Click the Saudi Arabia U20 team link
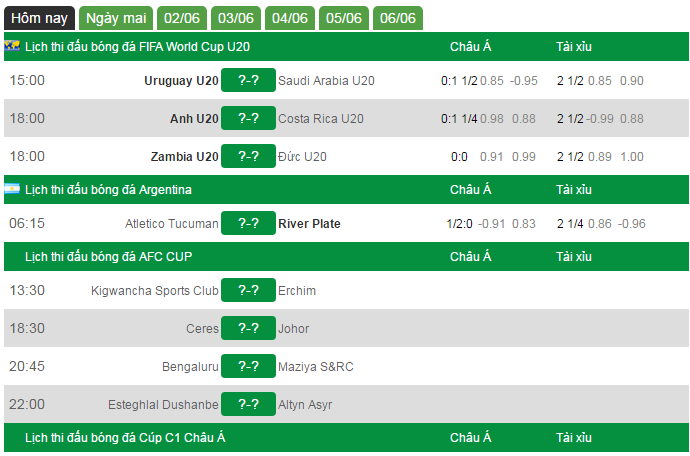This screenshot has height=456, width=690. (326, 81)
